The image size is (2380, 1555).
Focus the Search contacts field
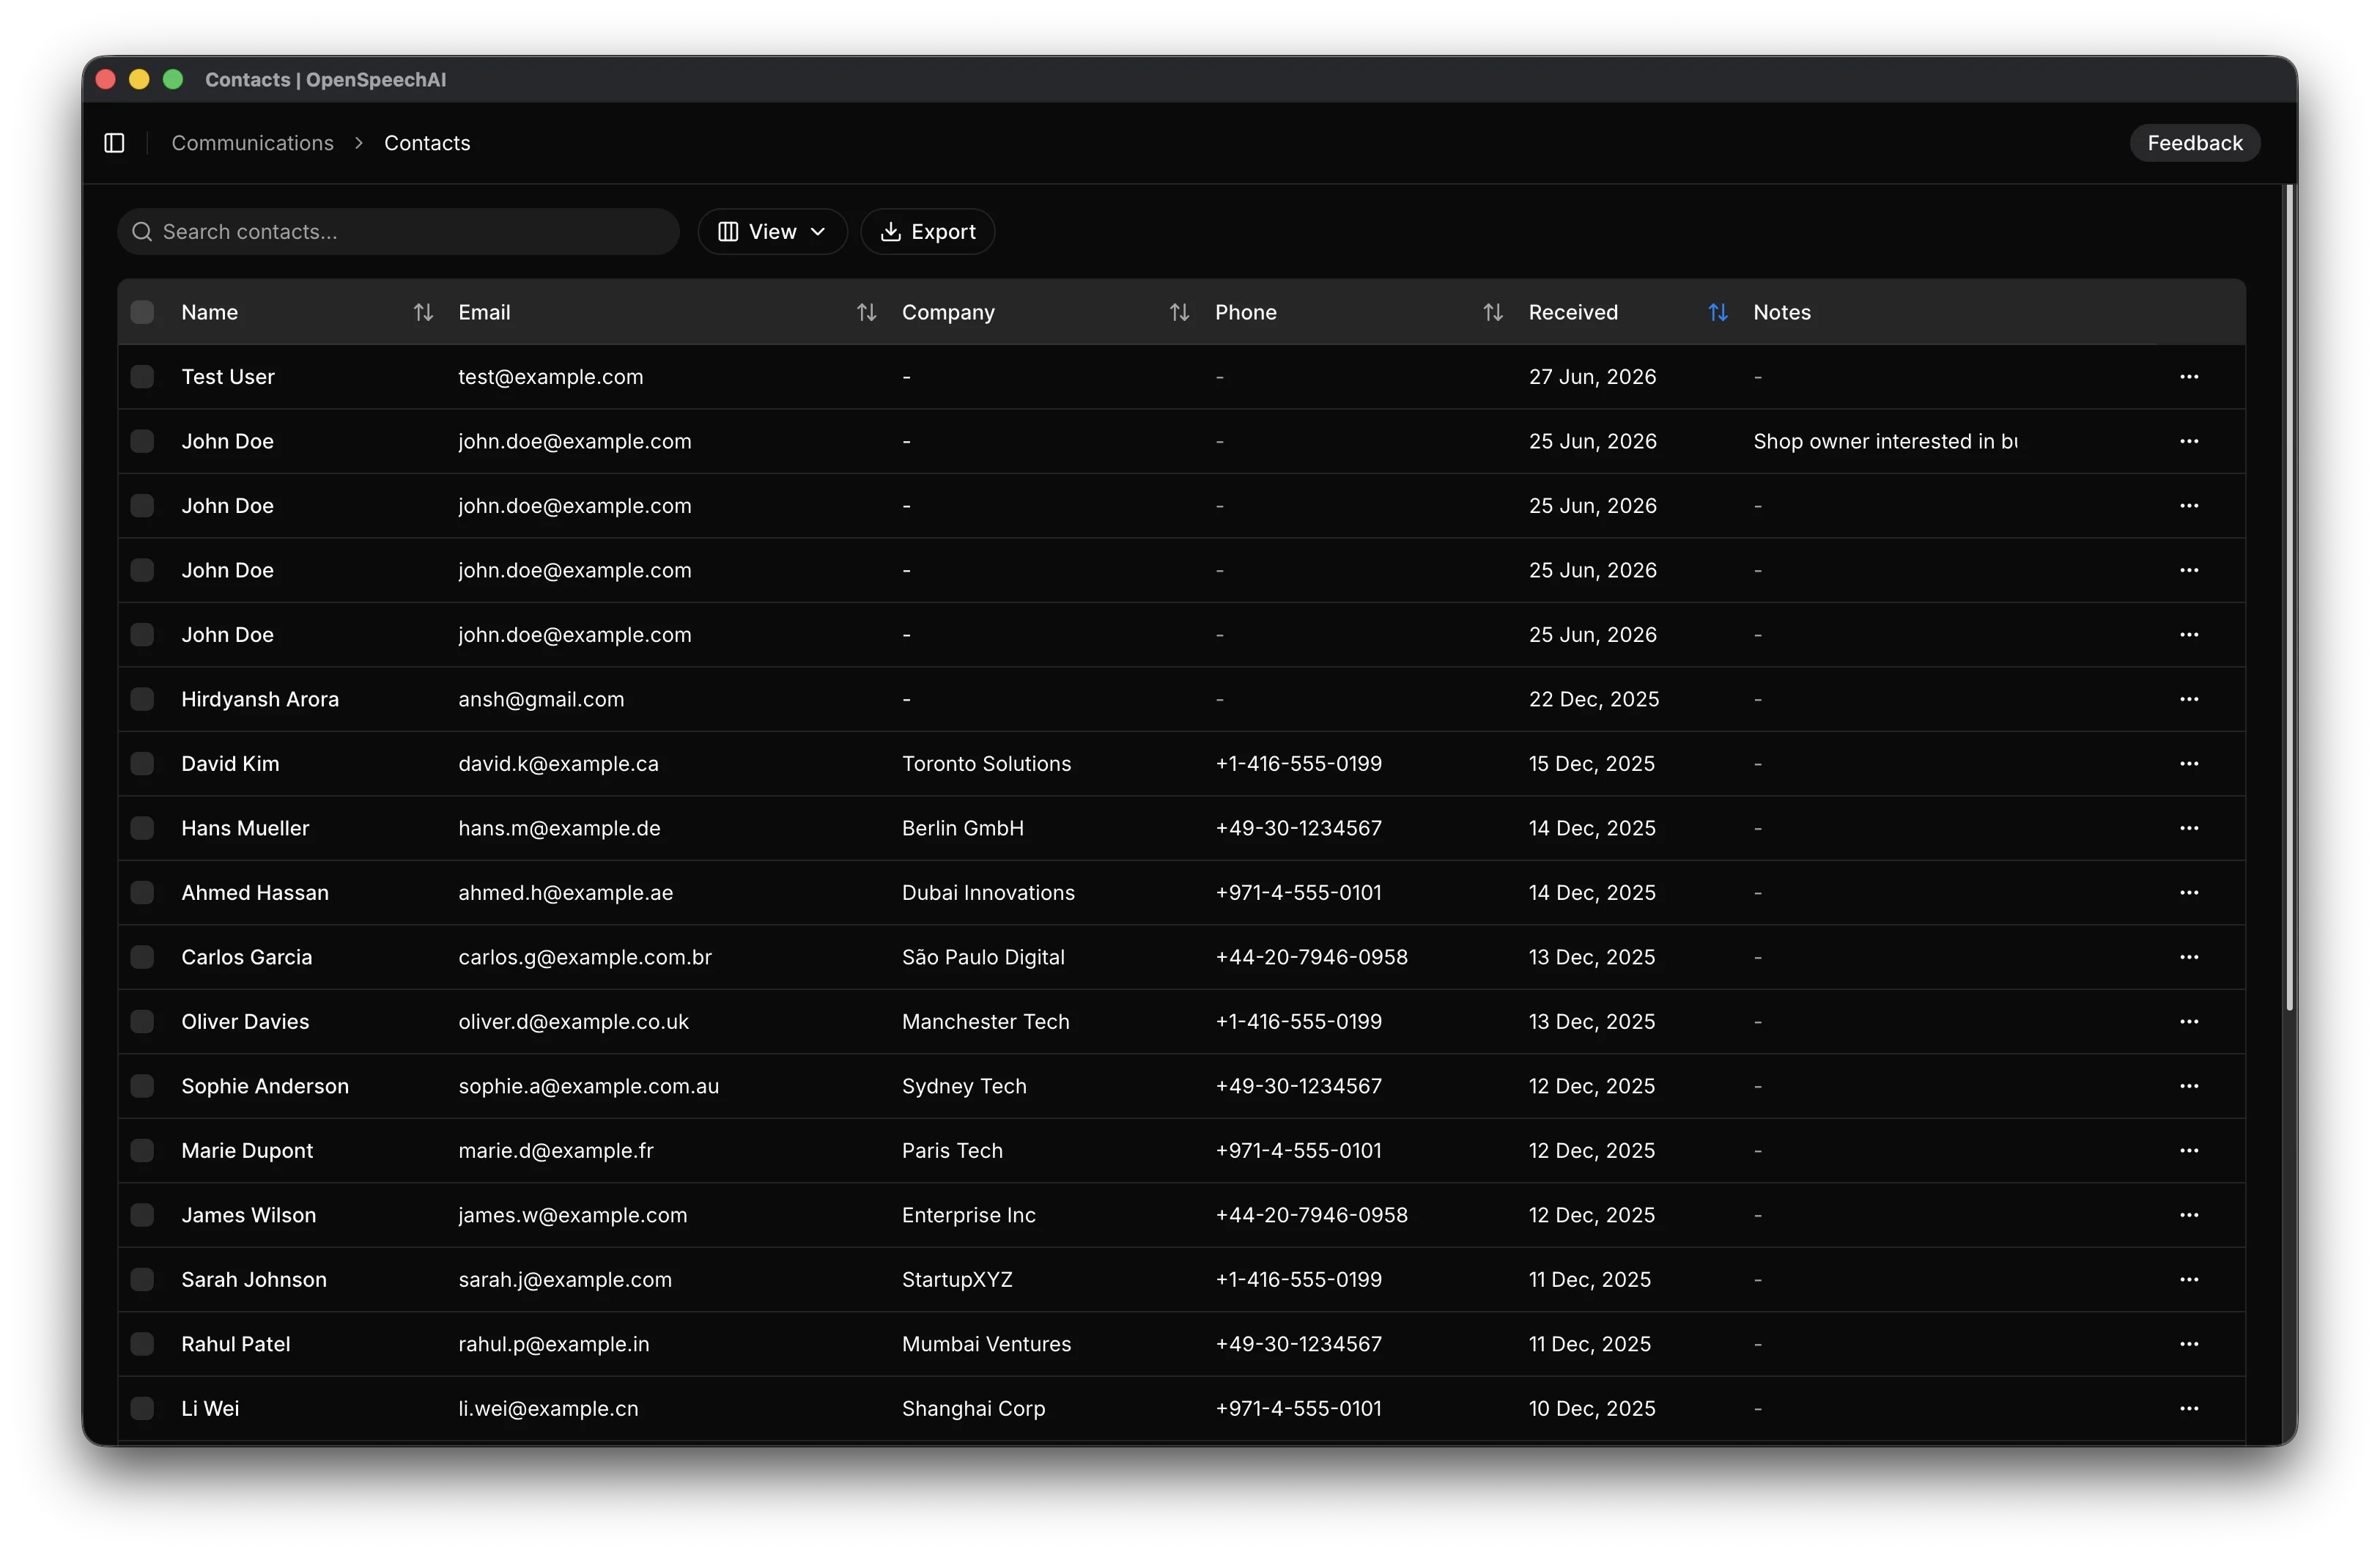click(x=398, y=232)
